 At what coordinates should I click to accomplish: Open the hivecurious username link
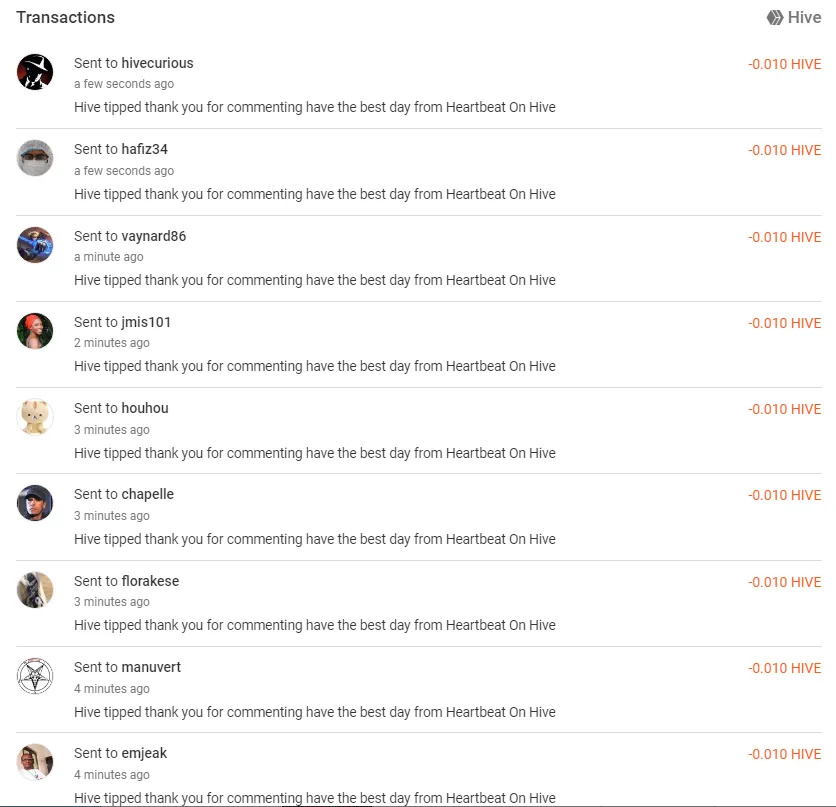(157, 63)
